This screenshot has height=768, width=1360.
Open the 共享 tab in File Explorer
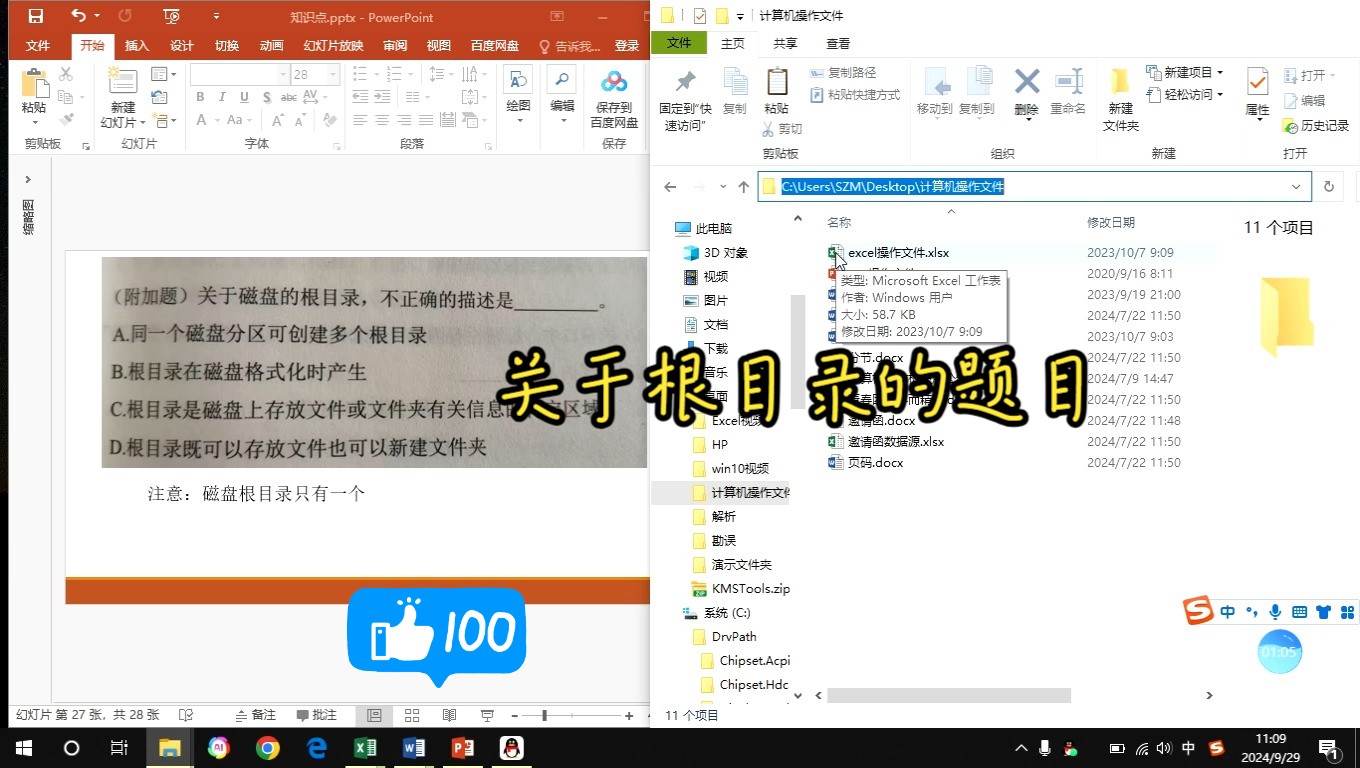(x=784, y=43)
